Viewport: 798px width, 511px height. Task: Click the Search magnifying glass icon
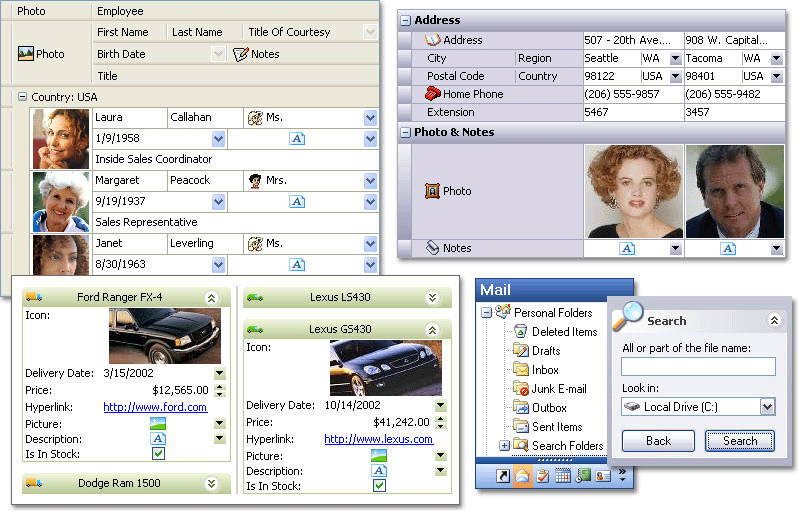coord(628,316)
